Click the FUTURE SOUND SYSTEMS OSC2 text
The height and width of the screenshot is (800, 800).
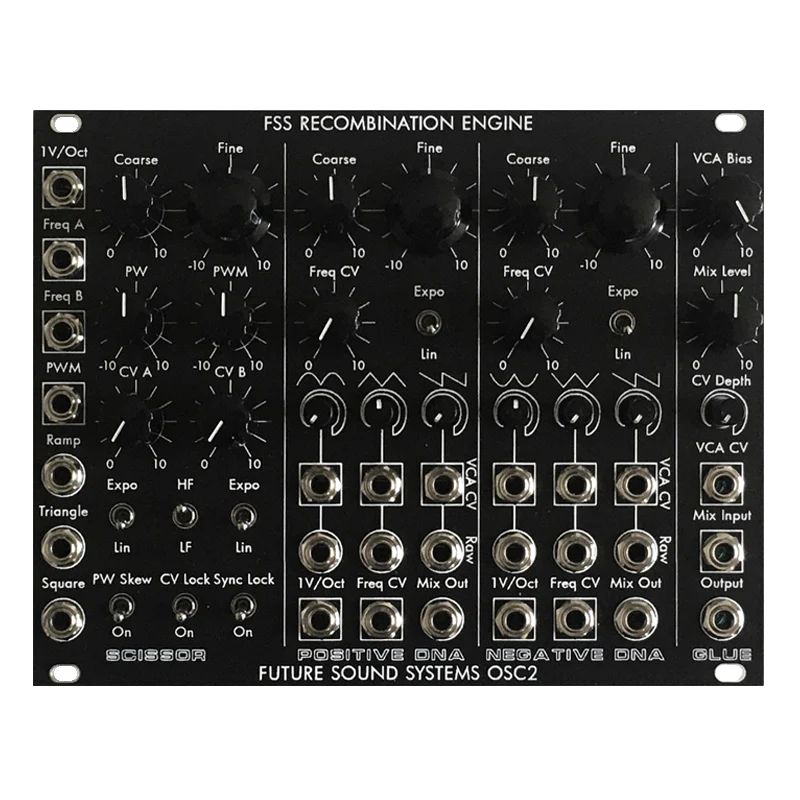(x=398, y=673)
